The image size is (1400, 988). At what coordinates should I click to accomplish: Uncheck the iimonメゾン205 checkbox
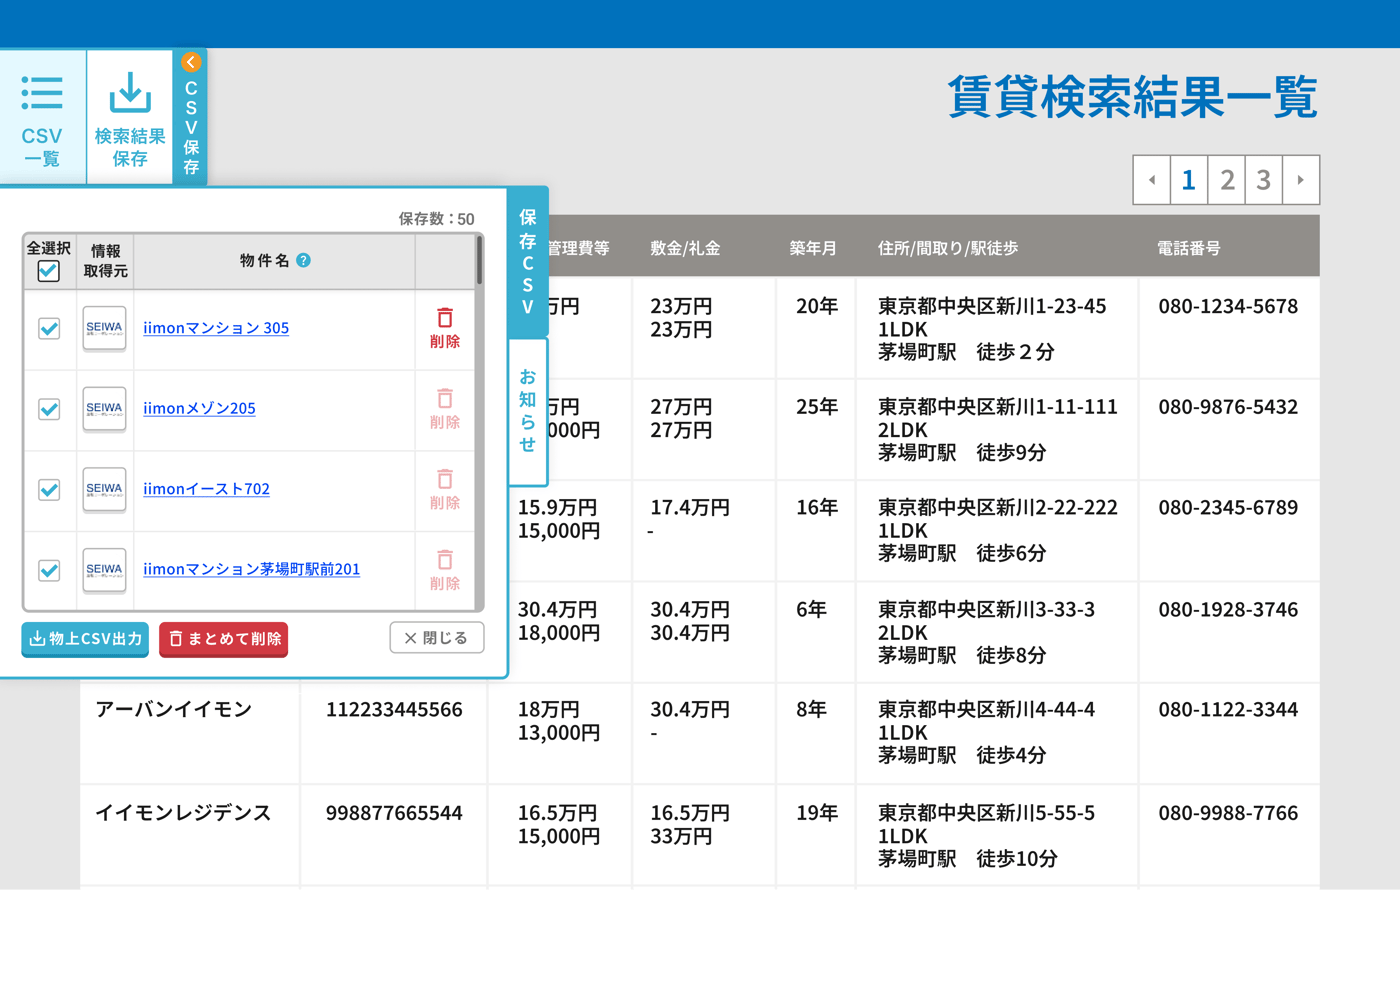coord(49,409)
